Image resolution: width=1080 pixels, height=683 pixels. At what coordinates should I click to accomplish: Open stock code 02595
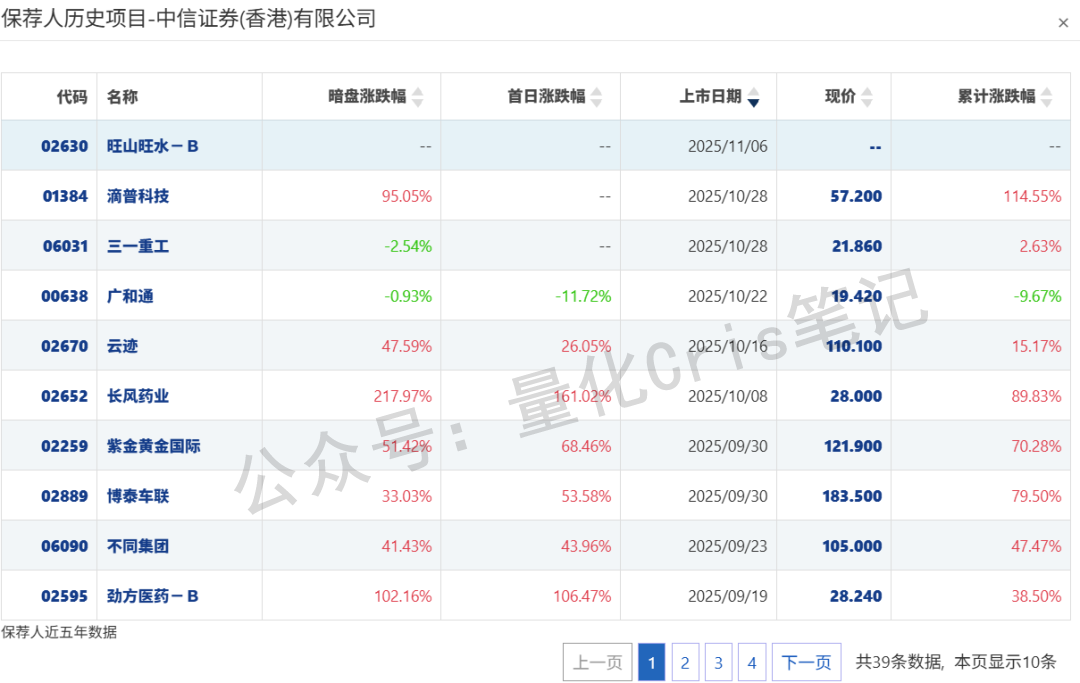pos(65,596)
